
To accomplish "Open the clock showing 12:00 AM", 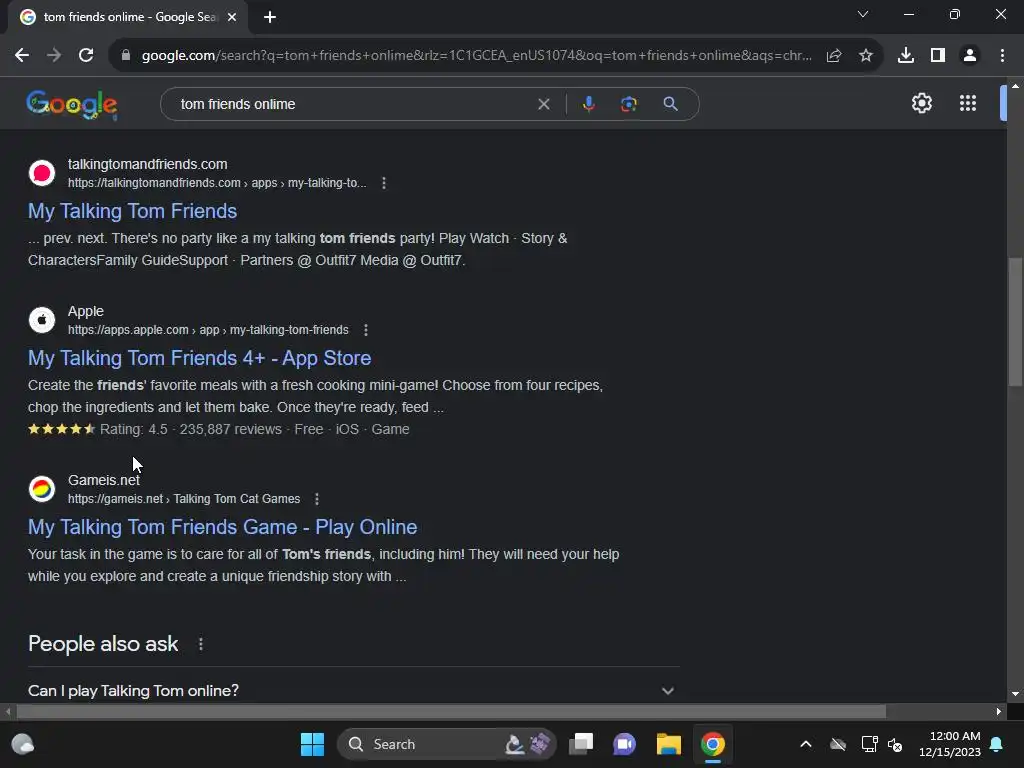I will pos(950,744).
